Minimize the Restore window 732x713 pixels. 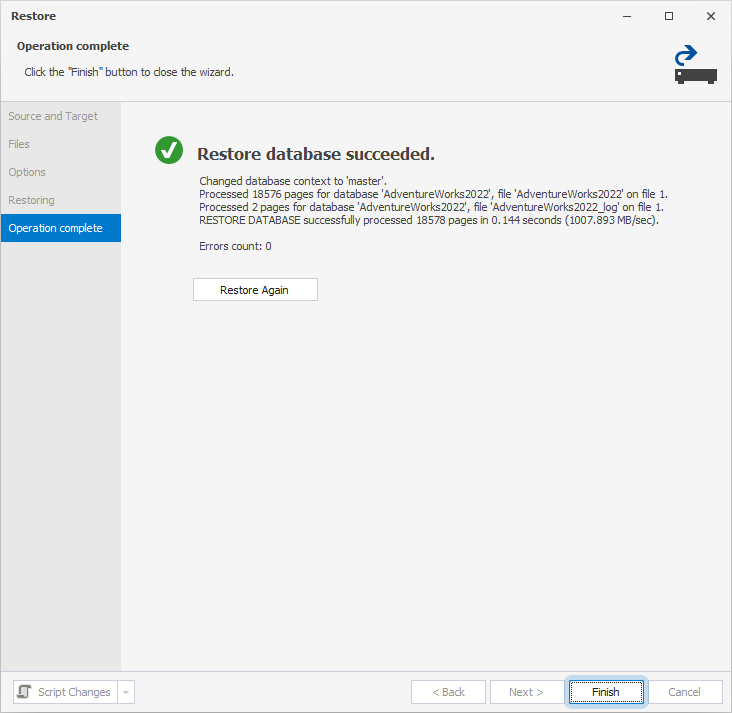point(627,16)
